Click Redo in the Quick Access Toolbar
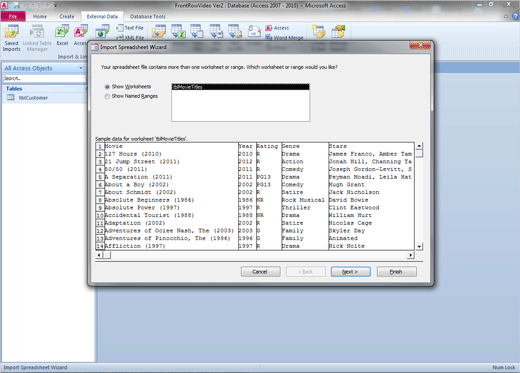 click(x=41, y=6)
